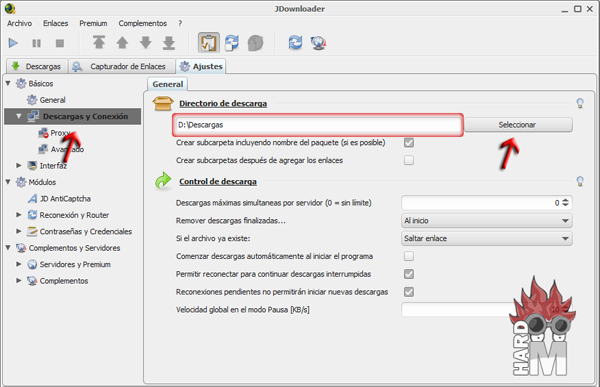Screen dimensions: 600x387
Task: Open the Complementos menu
Action: 142,23
